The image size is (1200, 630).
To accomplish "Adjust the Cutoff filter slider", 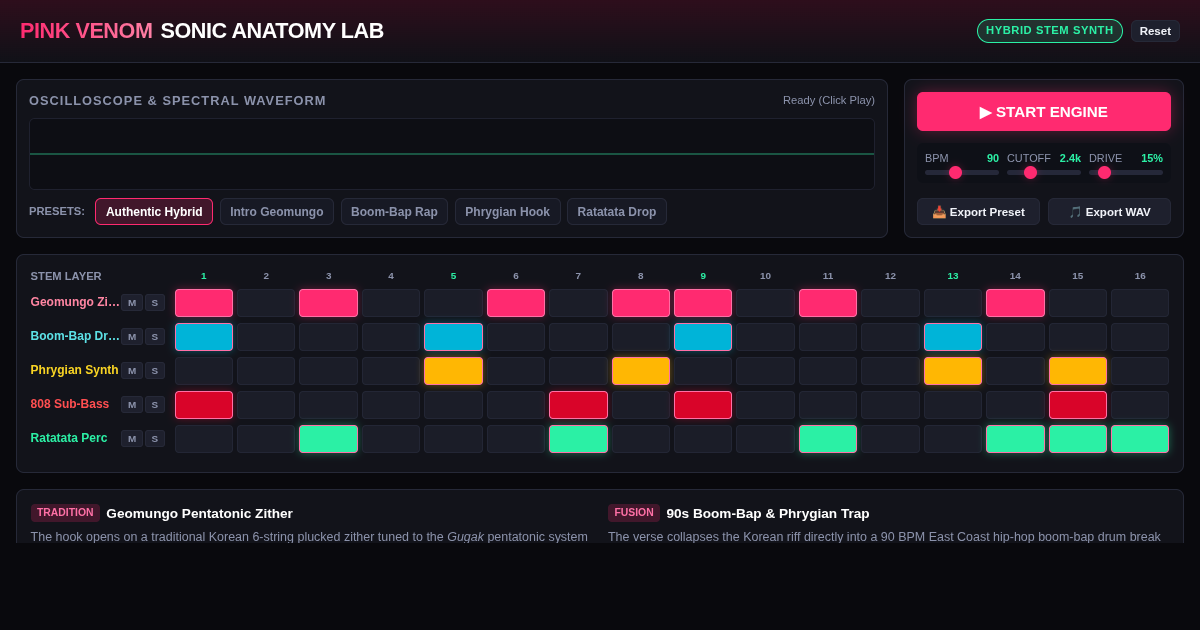I will pos(1044,172).
